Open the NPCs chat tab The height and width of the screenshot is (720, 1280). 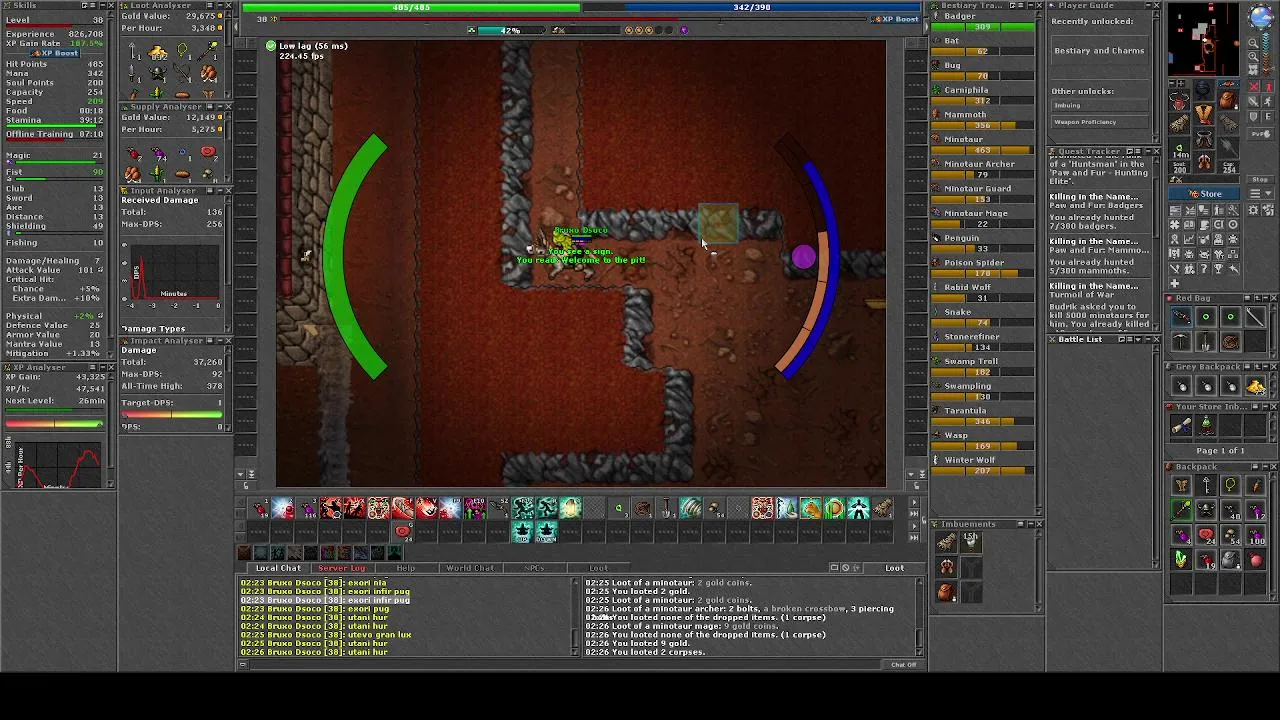534,568
